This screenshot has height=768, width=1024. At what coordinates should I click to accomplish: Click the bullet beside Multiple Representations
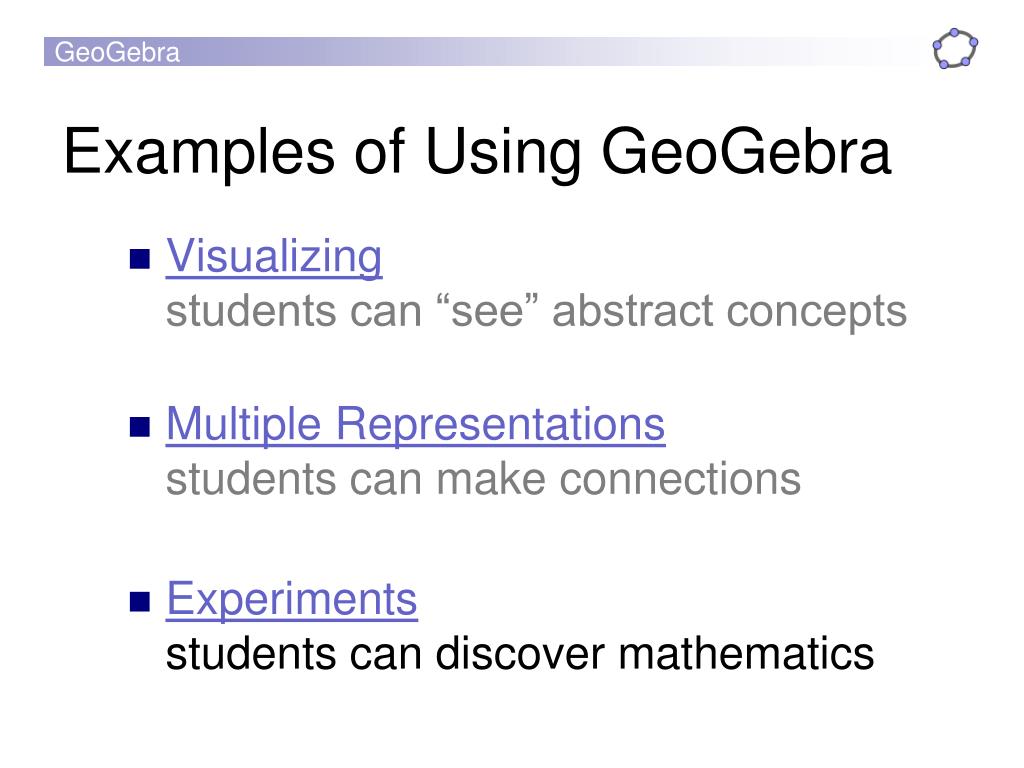[140, 427]
